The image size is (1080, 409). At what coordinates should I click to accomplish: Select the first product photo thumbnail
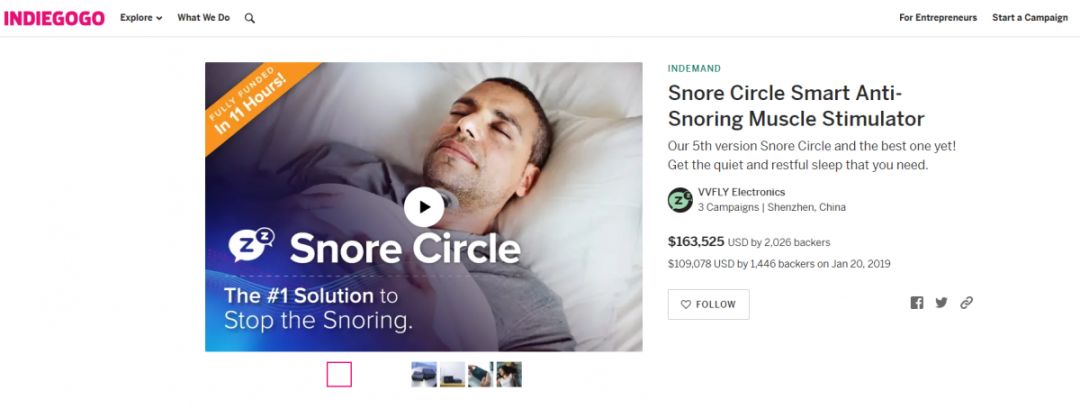tap(424, 374)
